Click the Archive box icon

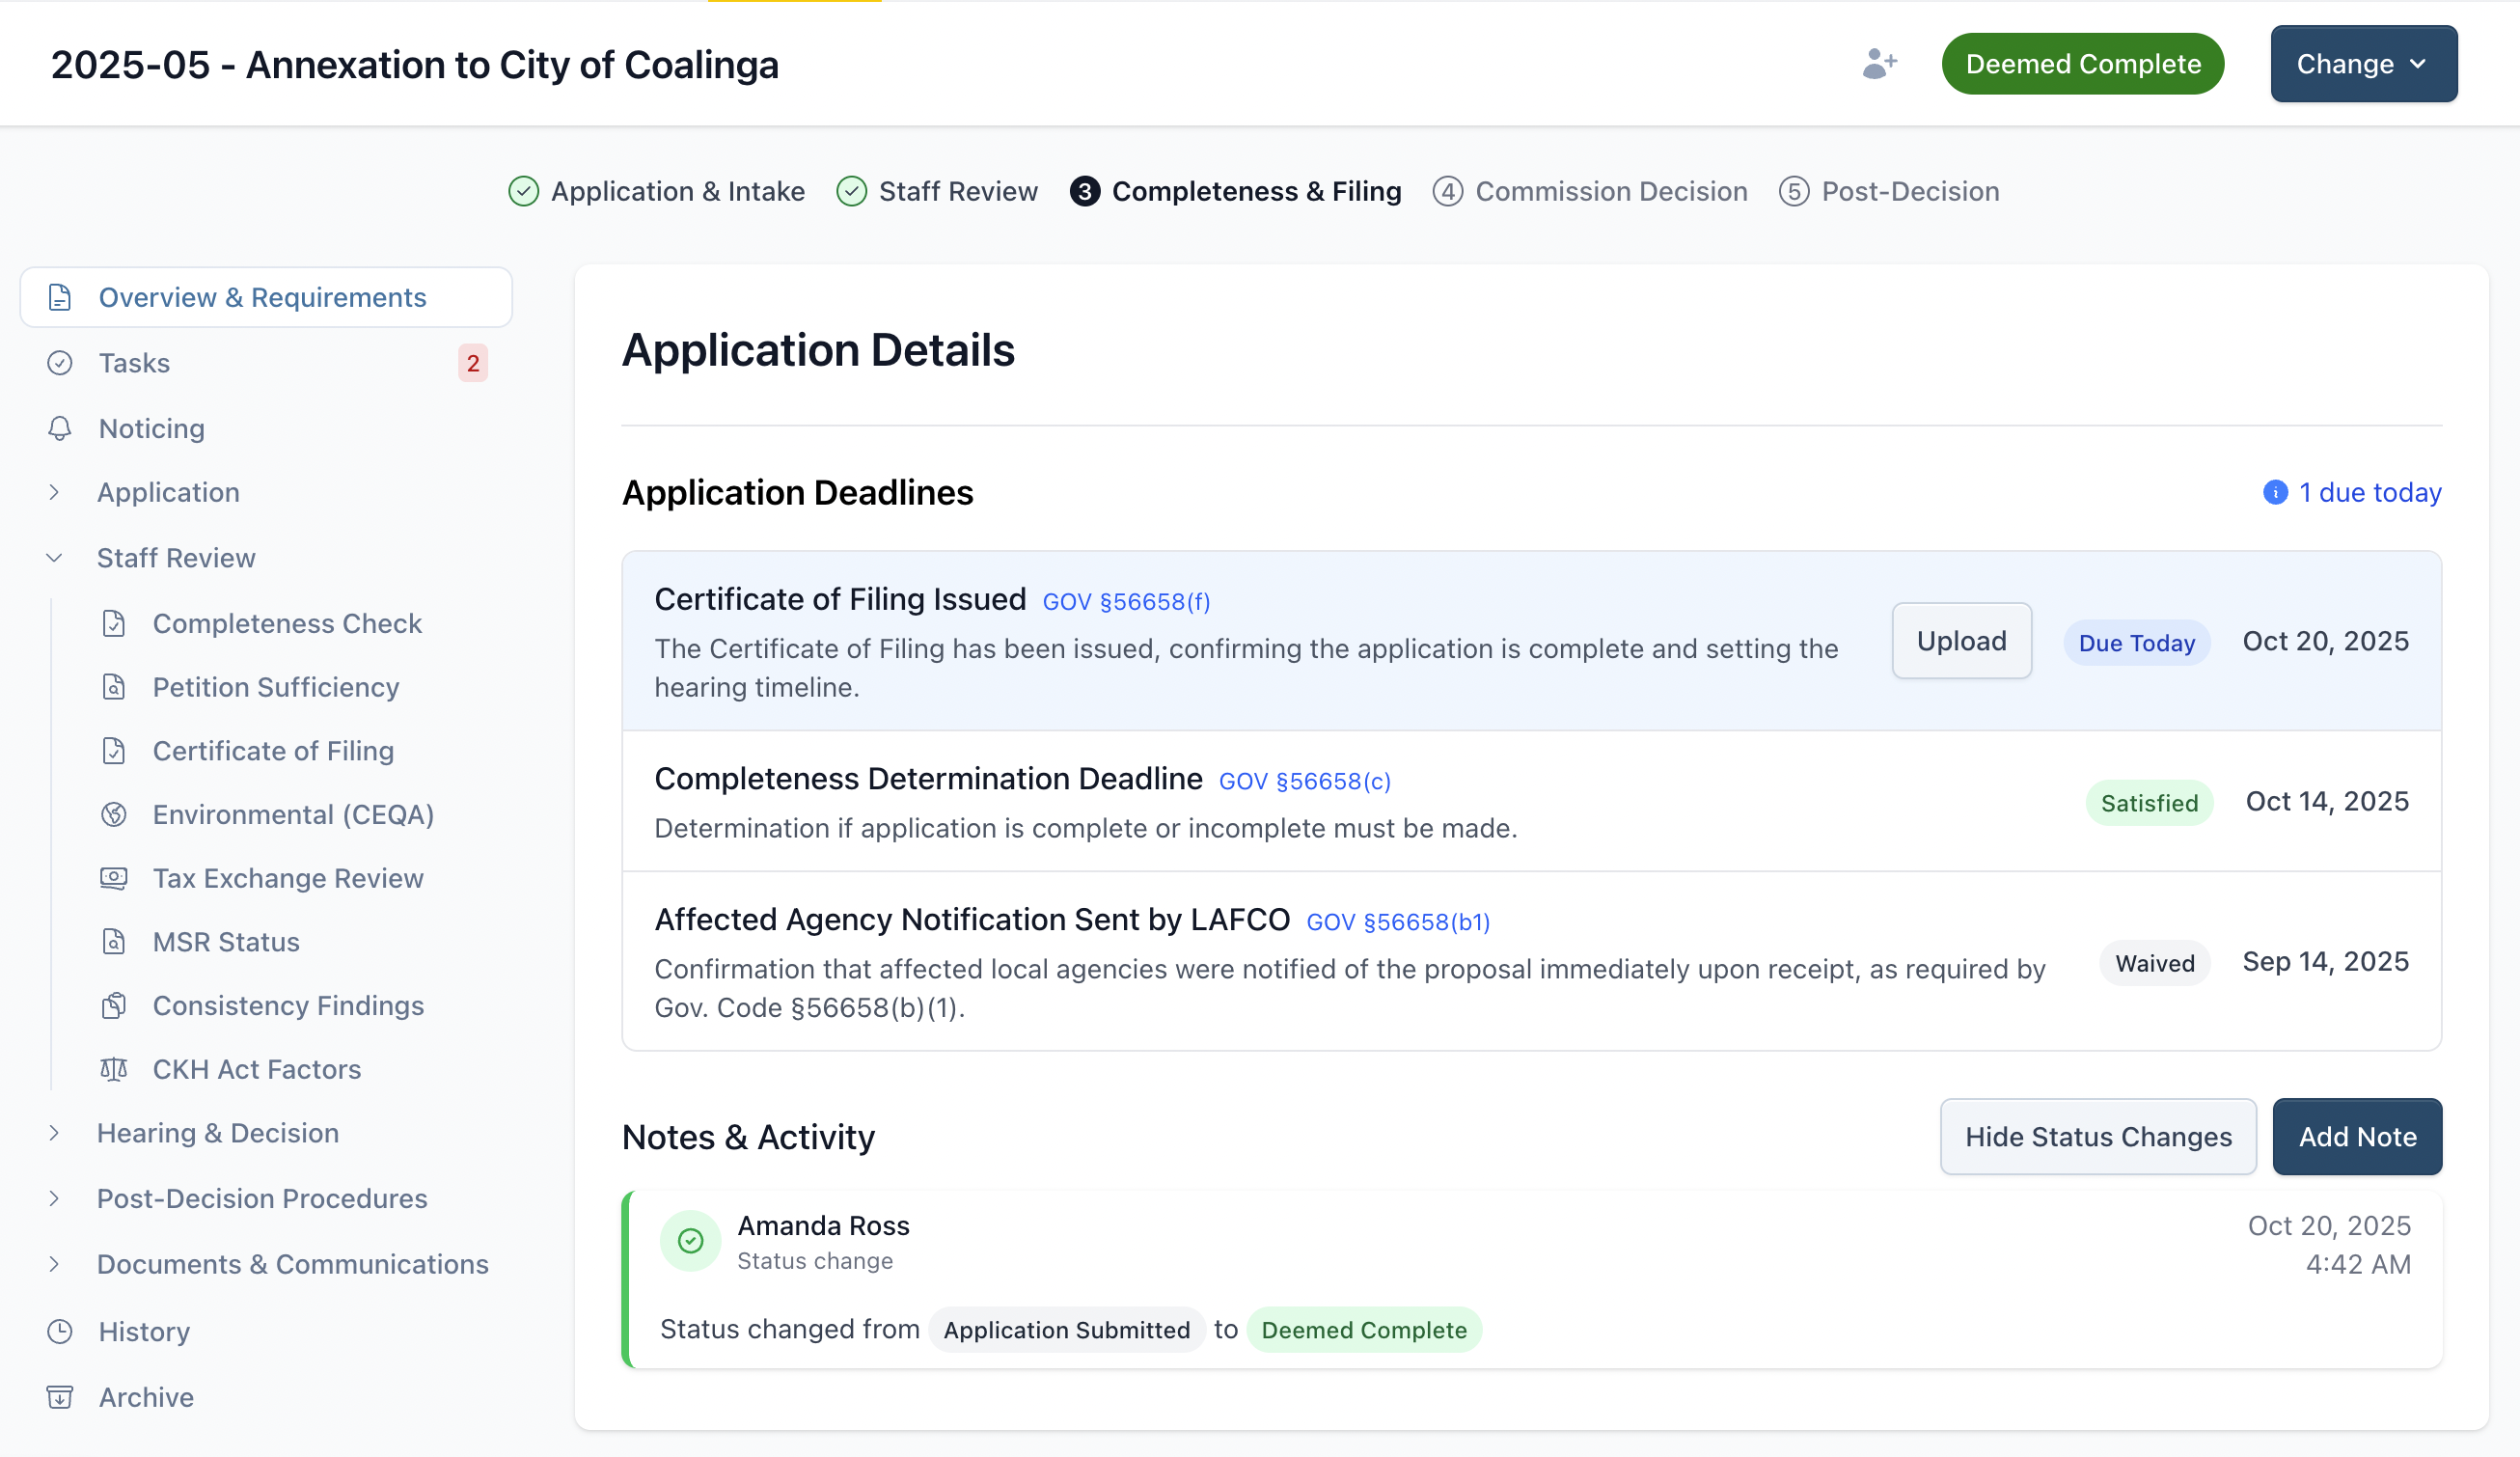(x=60, y=1397)
